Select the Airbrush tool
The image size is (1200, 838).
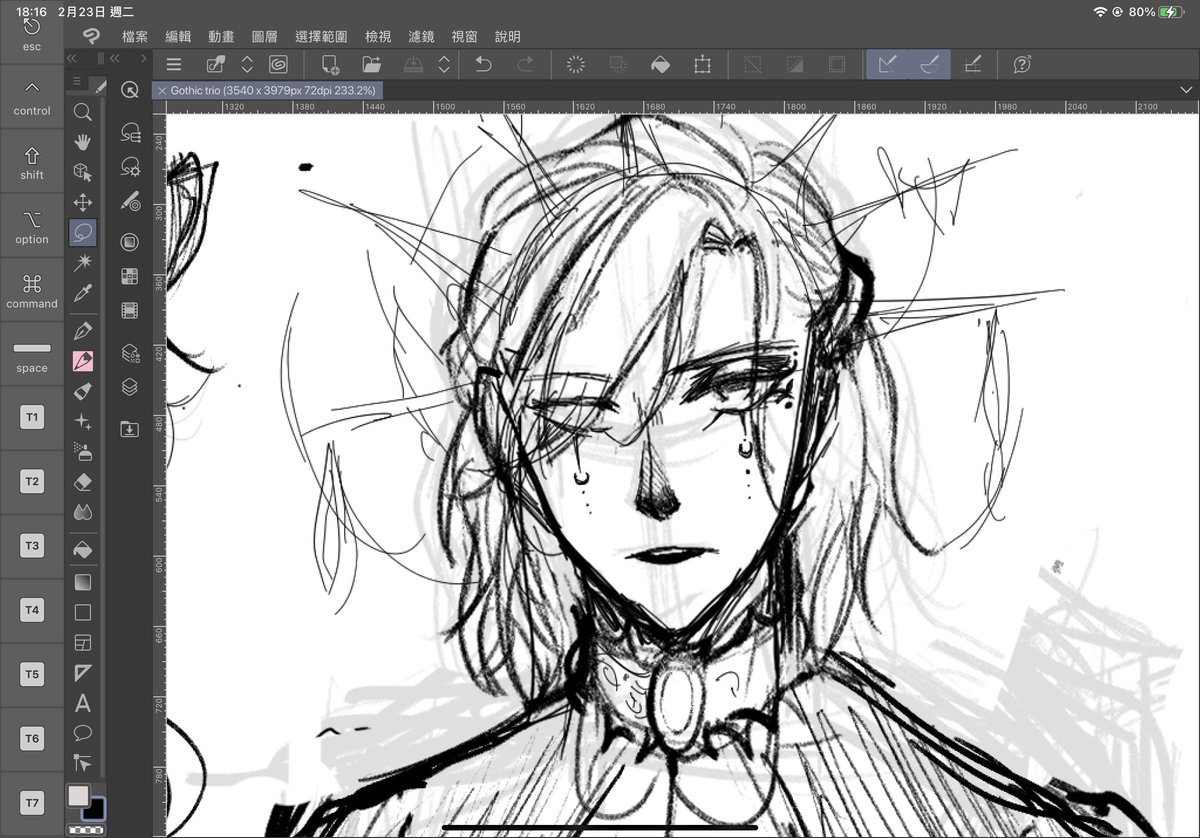83,452
